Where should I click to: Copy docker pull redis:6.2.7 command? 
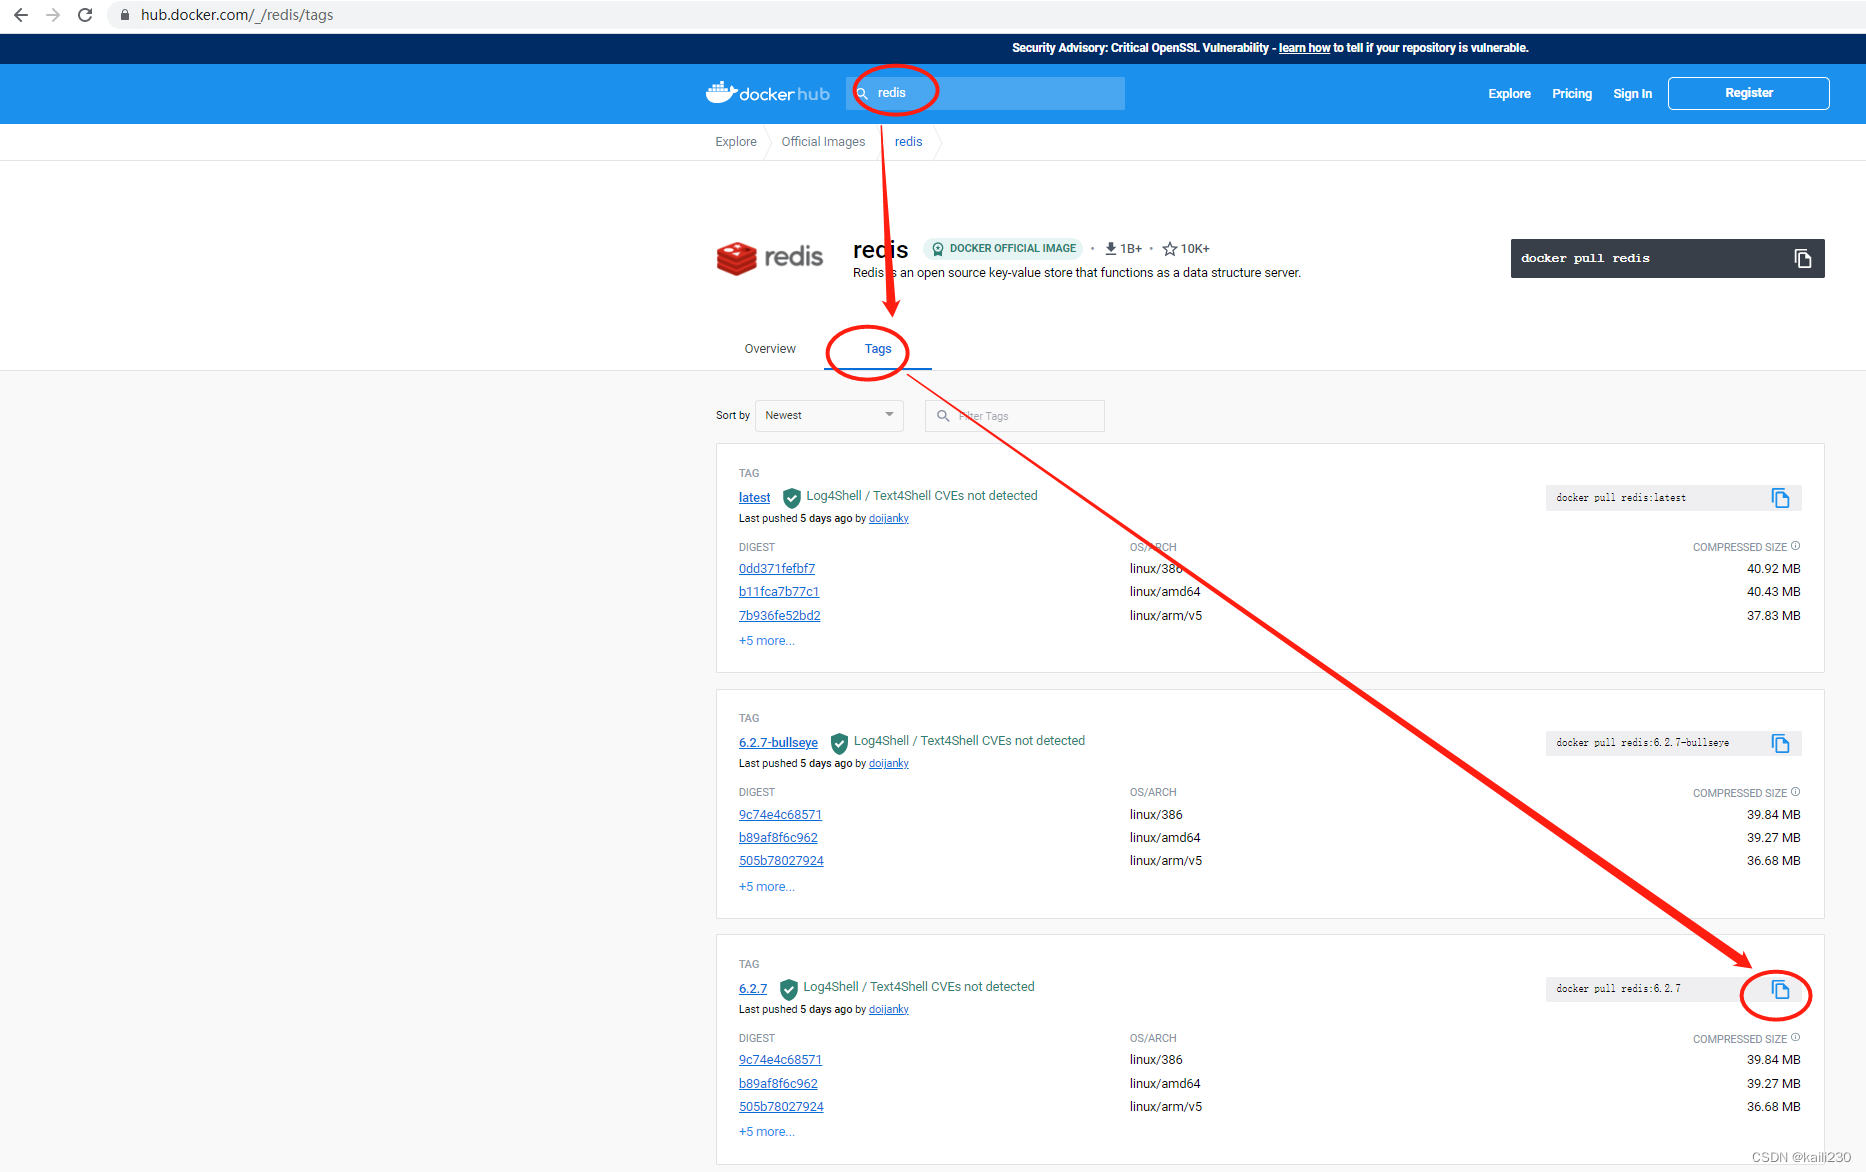pos(1780,989)
